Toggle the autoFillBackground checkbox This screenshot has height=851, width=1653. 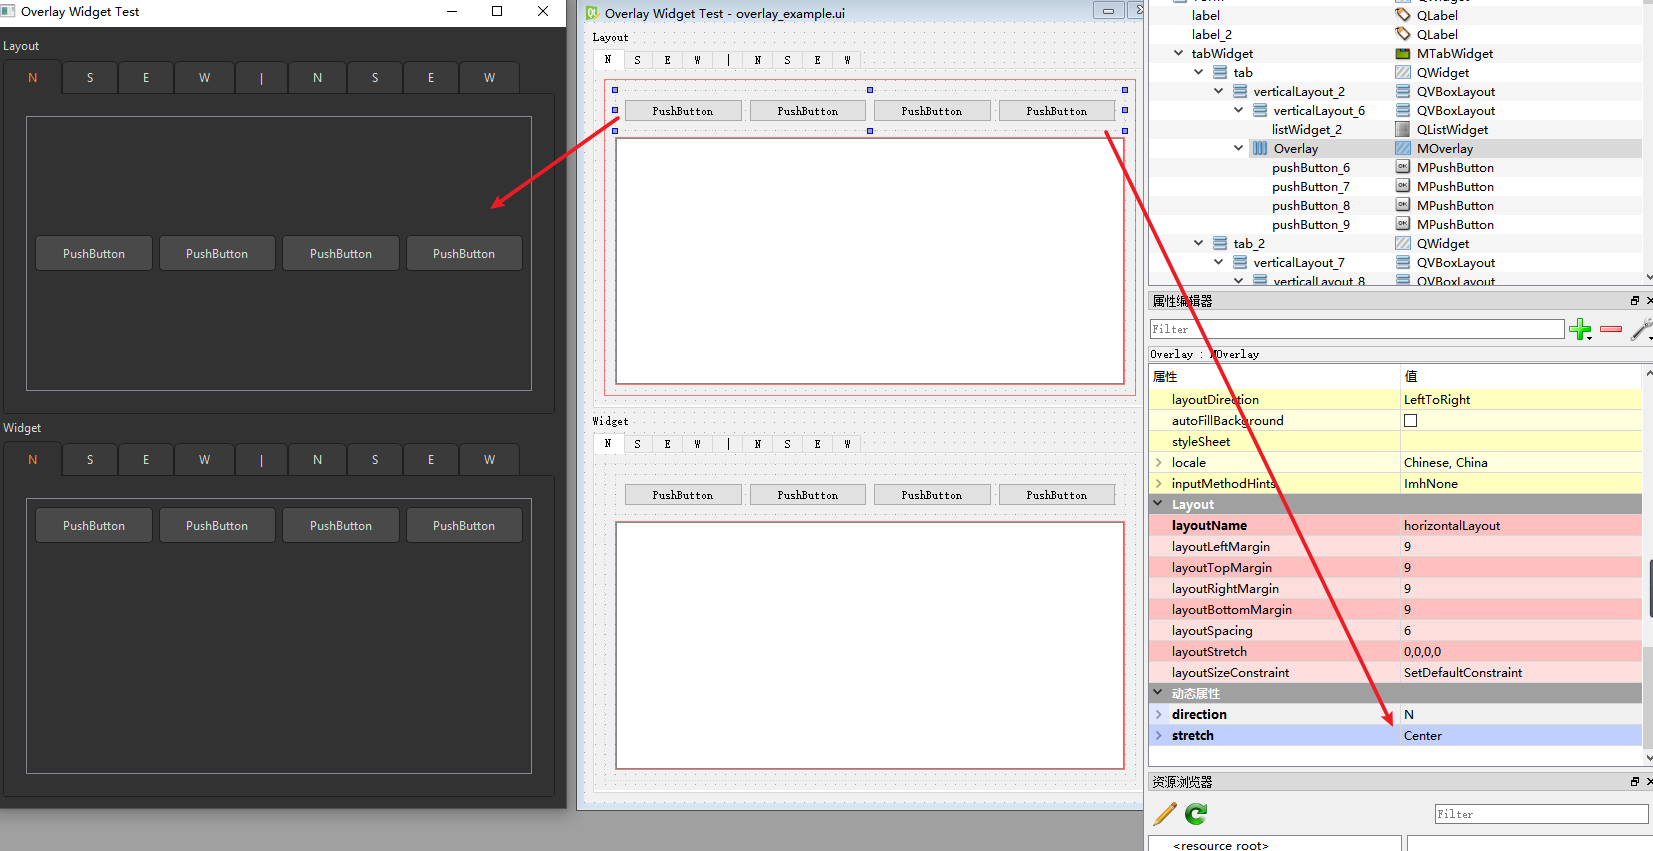coord(1410,421)
